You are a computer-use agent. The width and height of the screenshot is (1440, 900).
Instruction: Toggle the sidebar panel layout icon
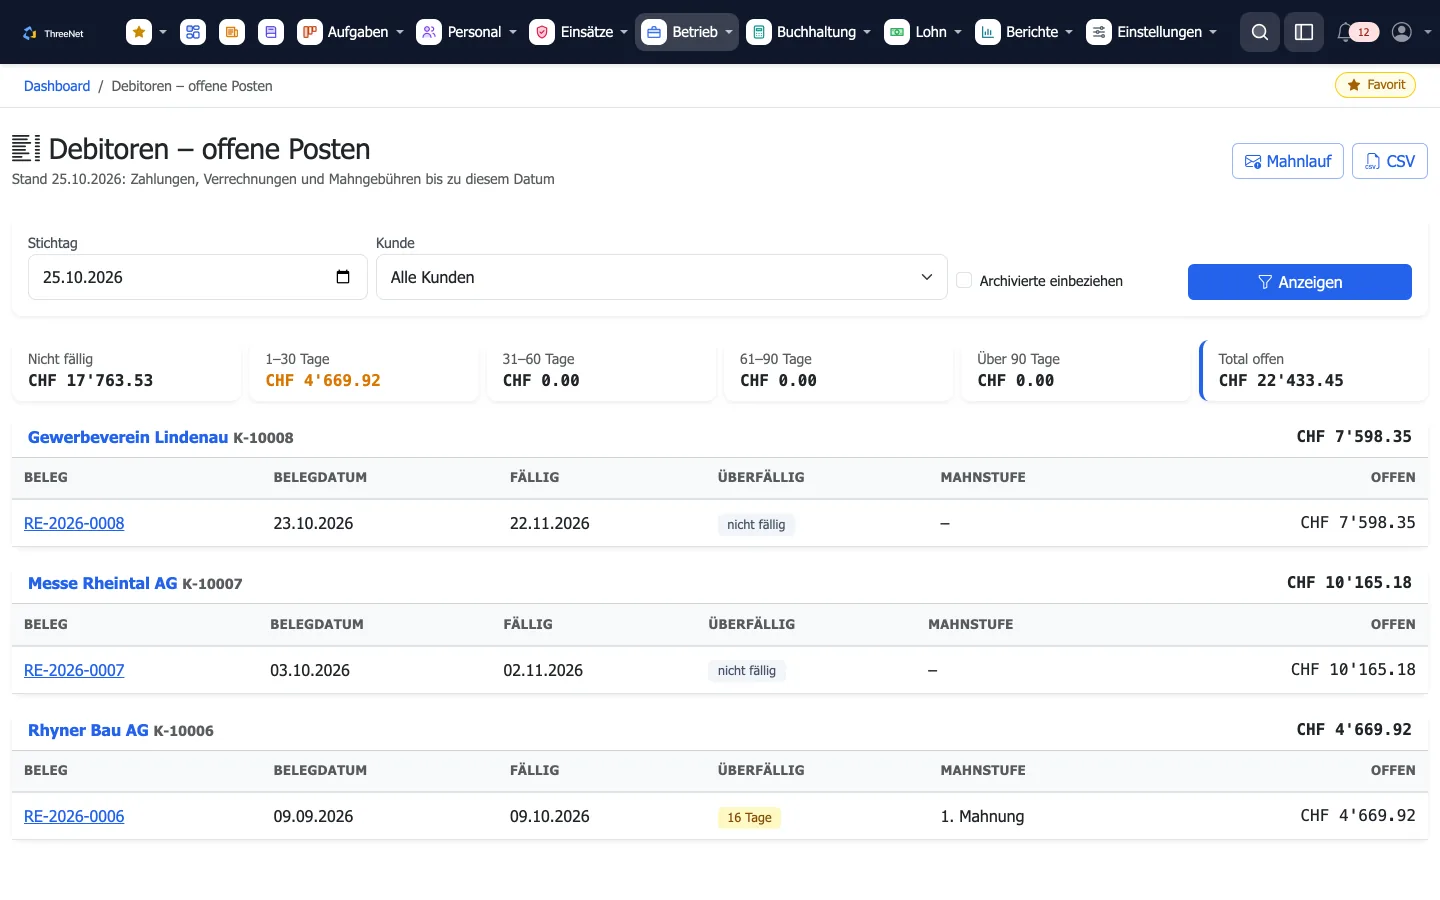click(1304, 32)
